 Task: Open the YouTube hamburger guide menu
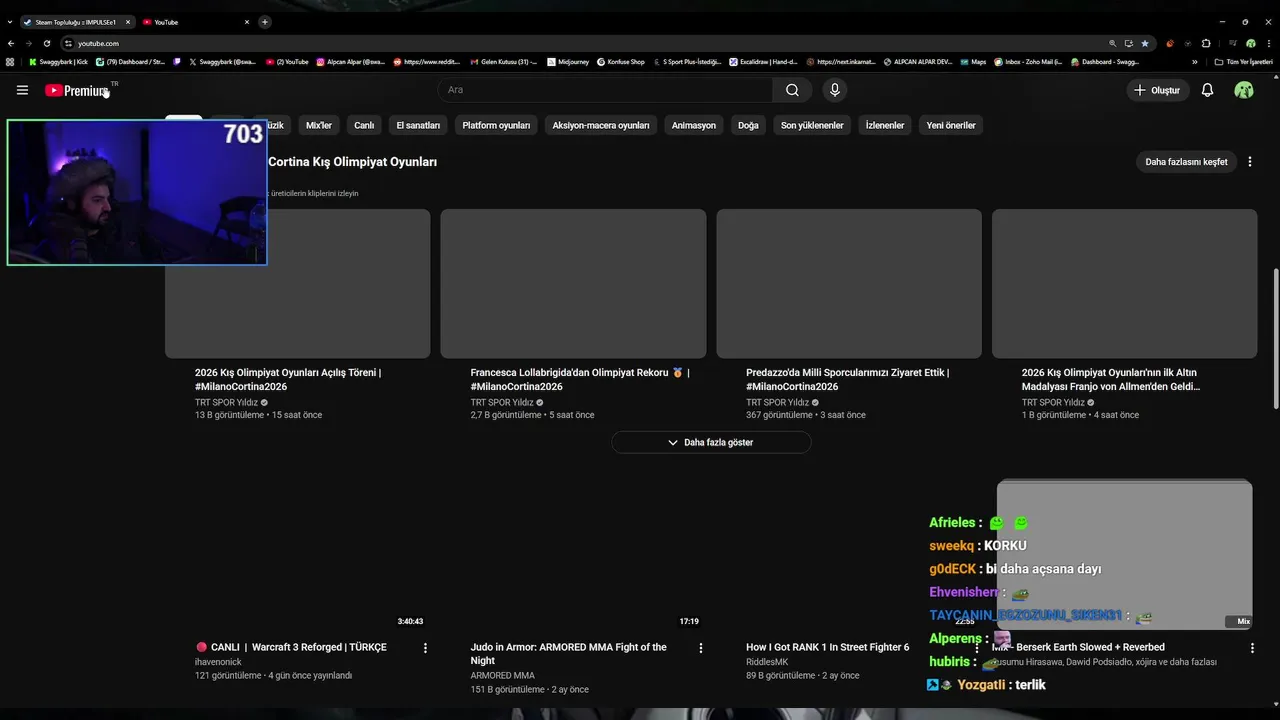click(x=22, y=90)
